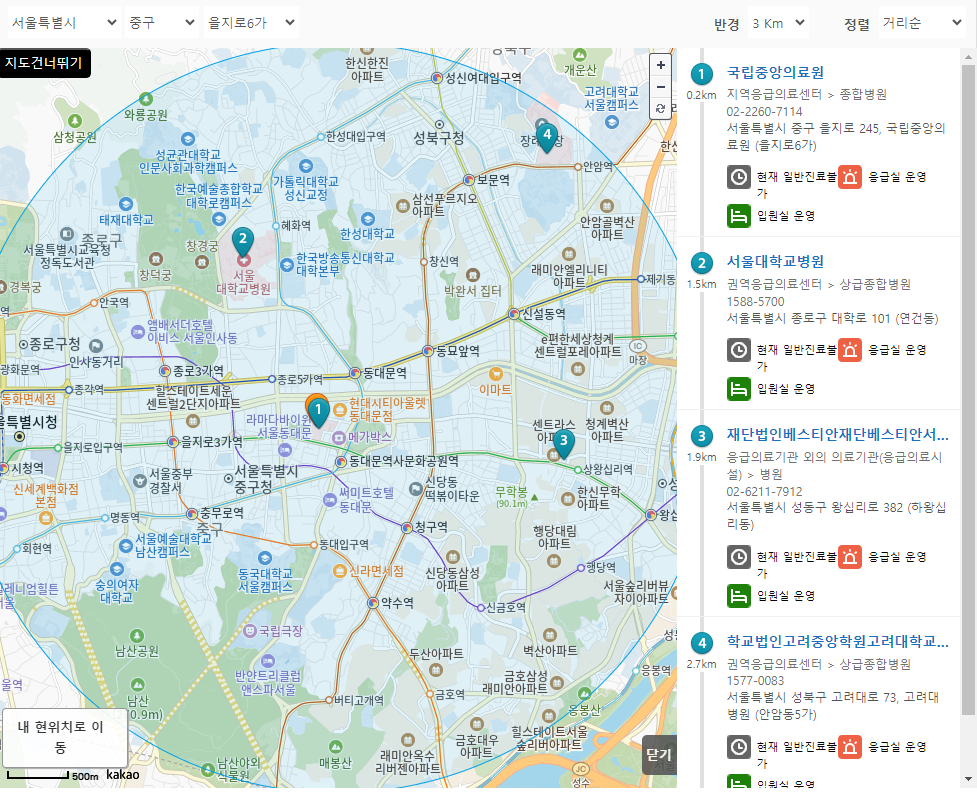Click bed icon in 서울대학교병원 entry
The height and width of the screenshot is (808, 977).
[x=738, y=389]
